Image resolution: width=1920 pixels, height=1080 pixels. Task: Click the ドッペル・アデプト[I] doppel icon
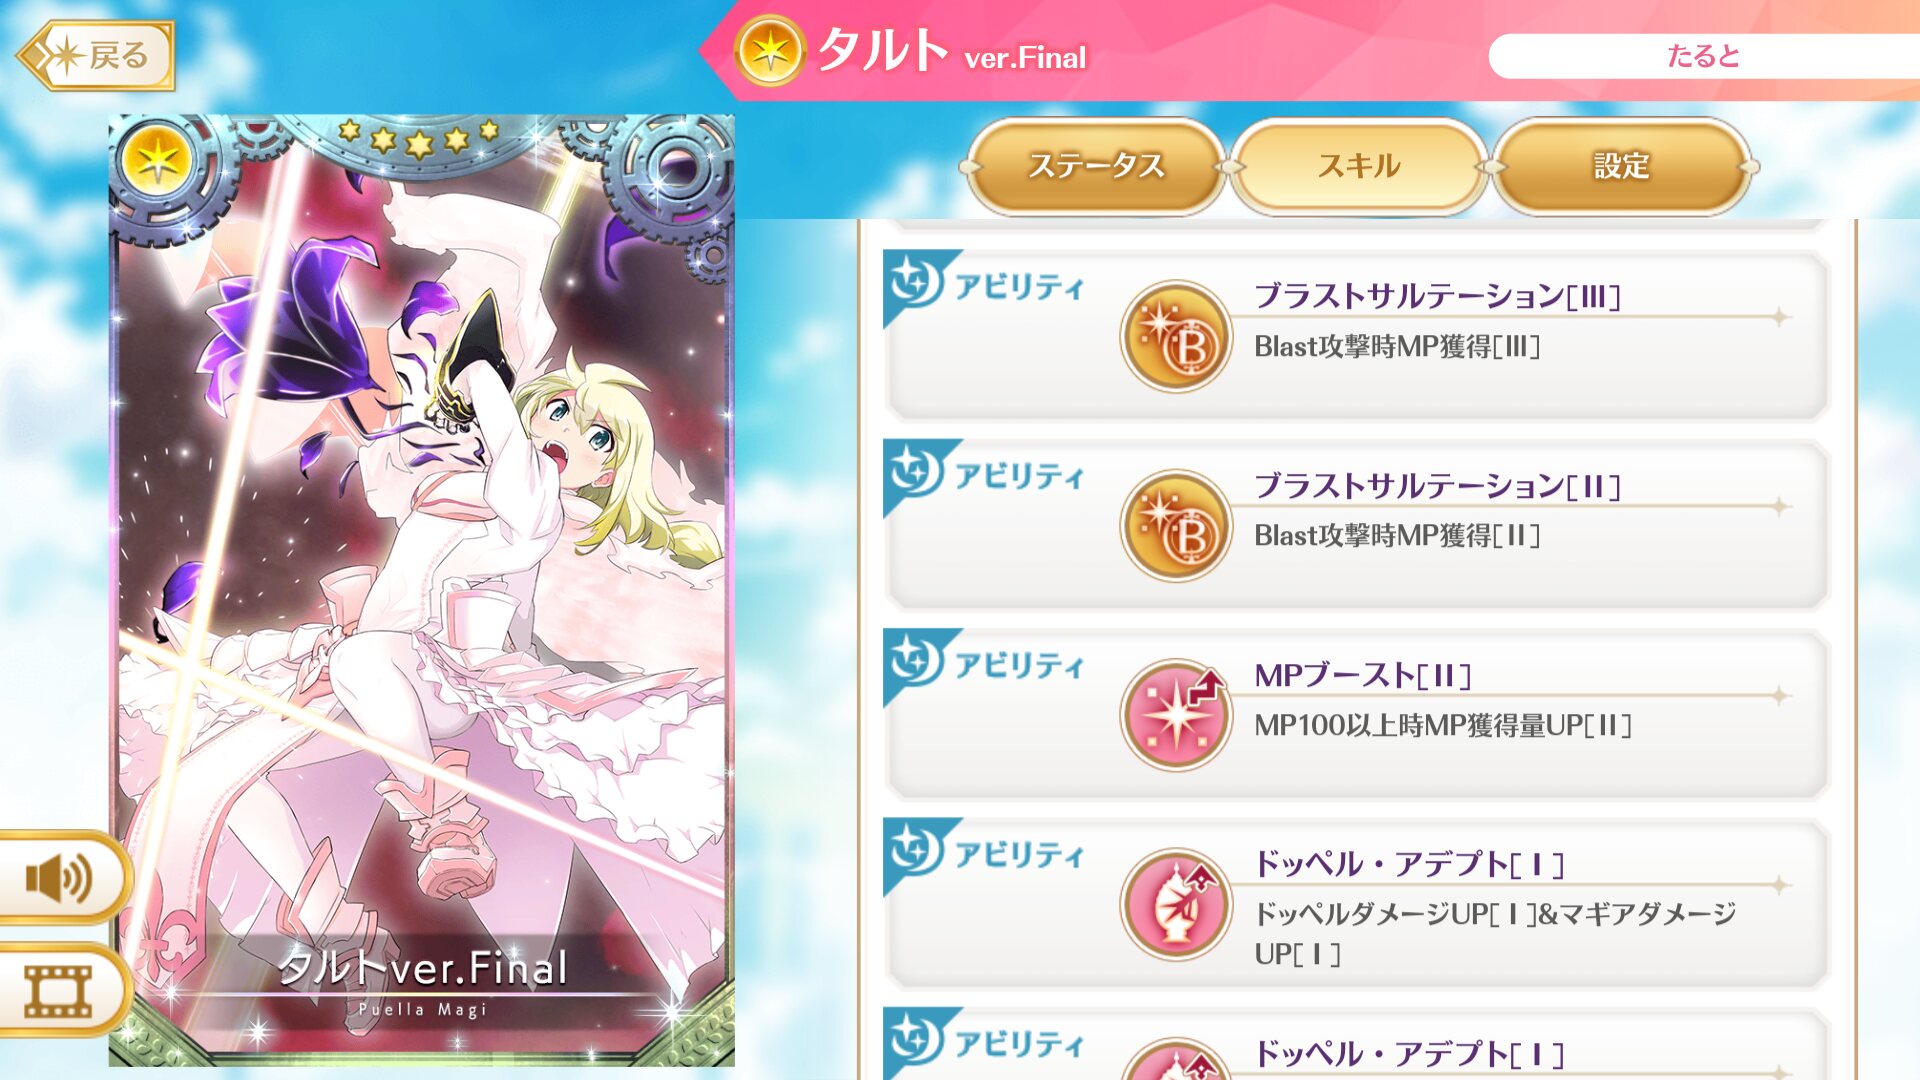point(1176,905)
